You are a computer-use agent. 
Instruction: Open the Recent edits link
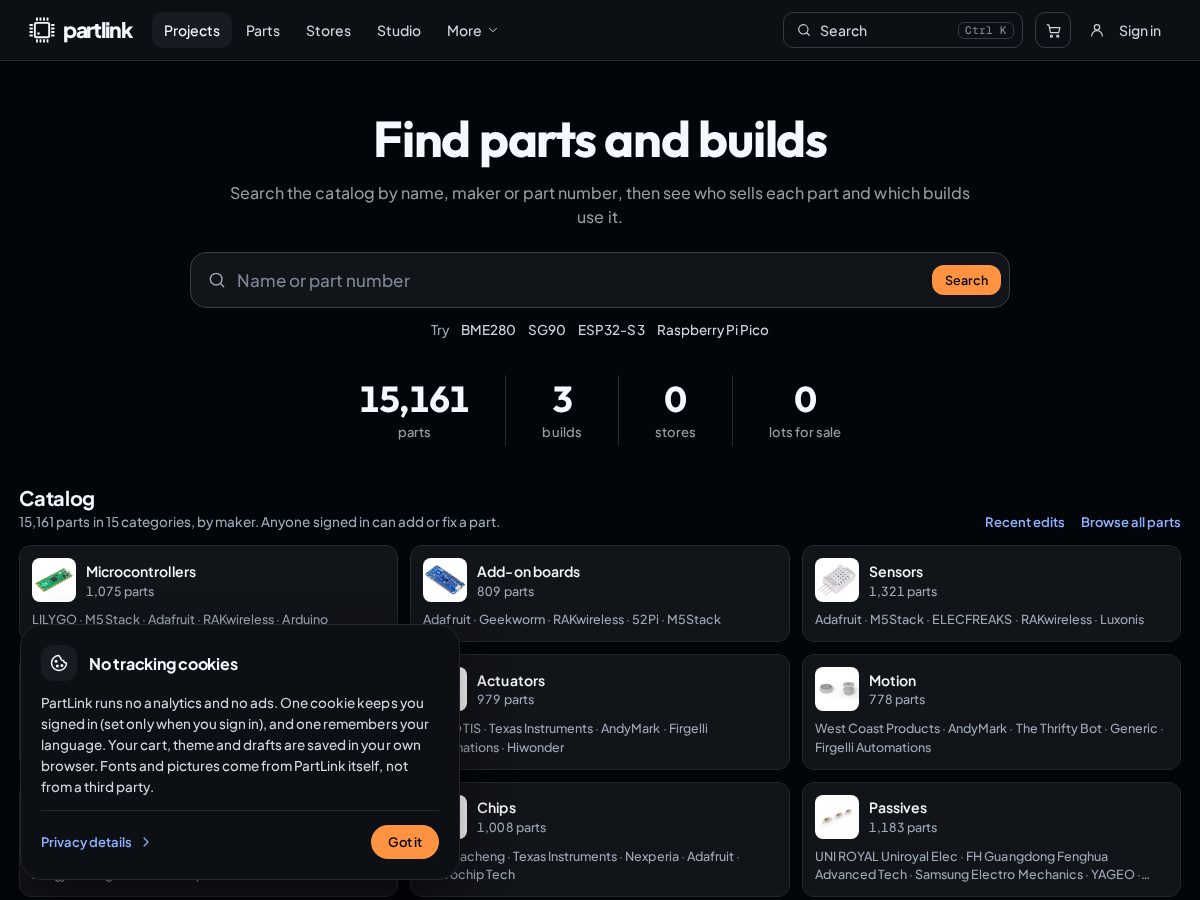(1024, 522)
